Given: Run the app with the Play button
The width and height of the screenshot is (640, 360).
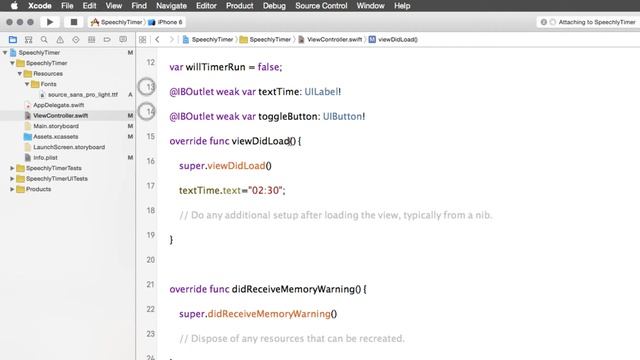Looking at the screenshot, I should pyautogui.click(x=50, y=22).
